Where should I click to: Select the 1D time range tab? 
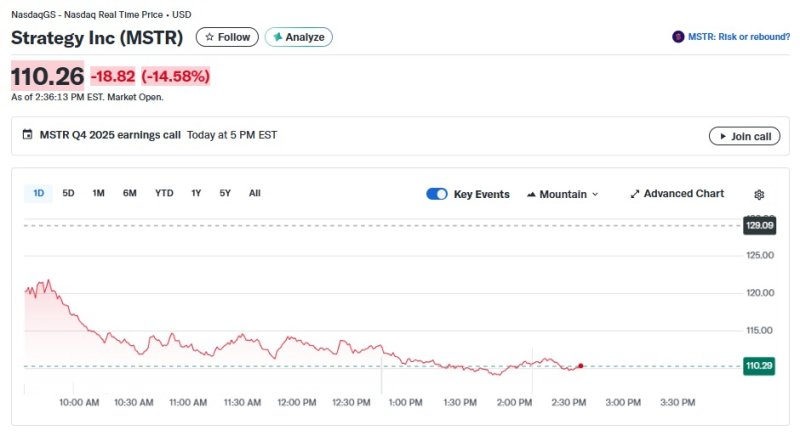pos(39,193)
